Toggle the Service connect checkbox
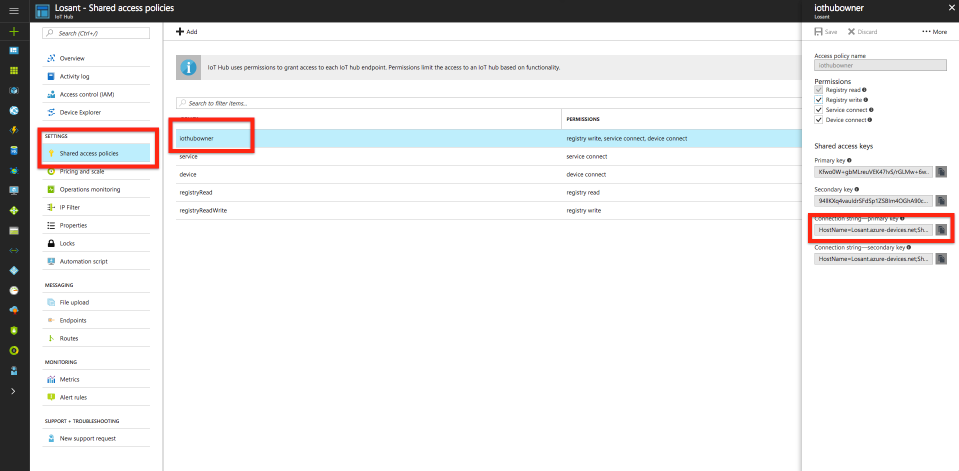 tap(819, 110)
